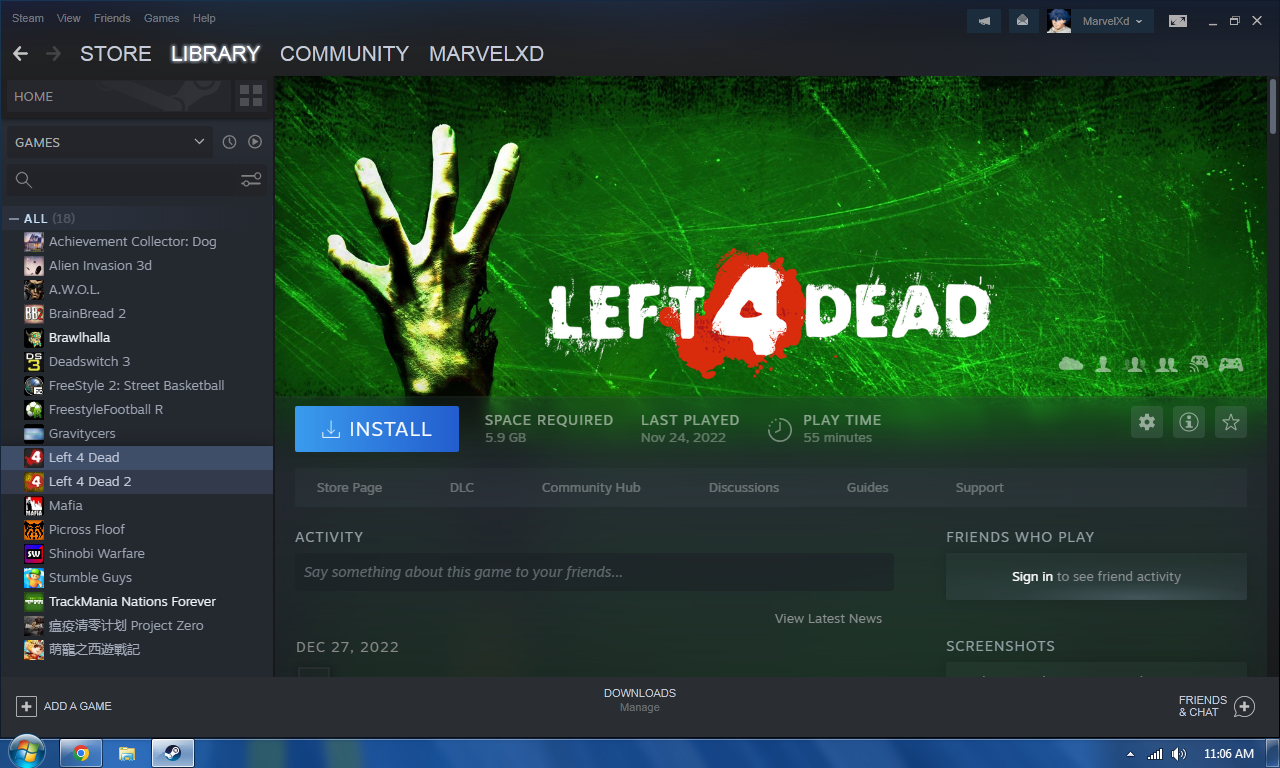Open advanced library filter options
The width and height of the screenshot is (1280, 768).
click(x=251, y=180)
